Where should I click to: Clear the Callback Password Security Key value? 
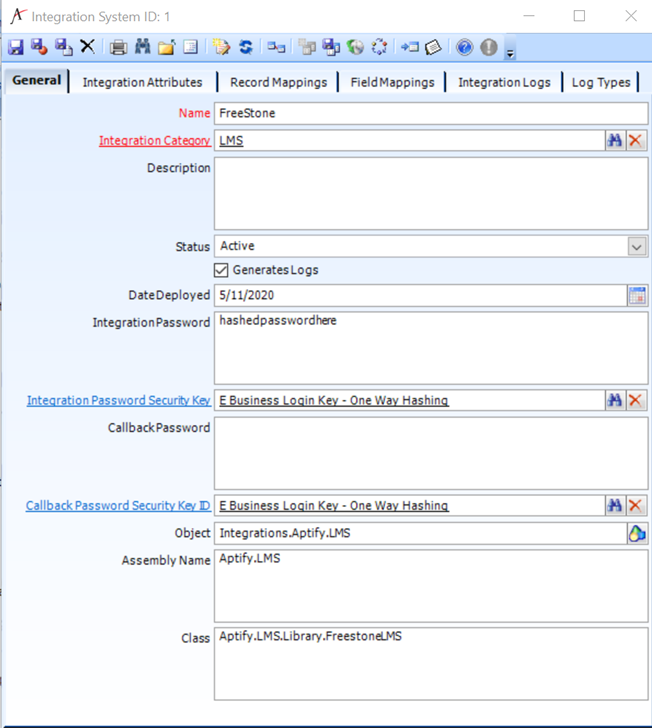tap(636, 505)
